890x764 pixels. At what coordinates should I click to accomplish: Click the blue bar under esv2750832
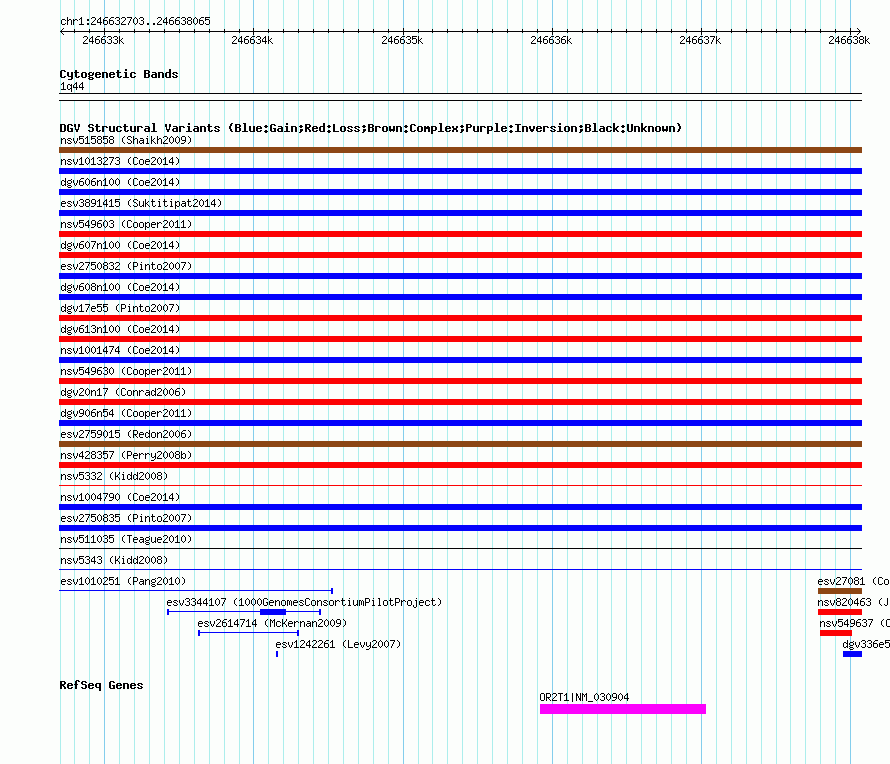460,276
